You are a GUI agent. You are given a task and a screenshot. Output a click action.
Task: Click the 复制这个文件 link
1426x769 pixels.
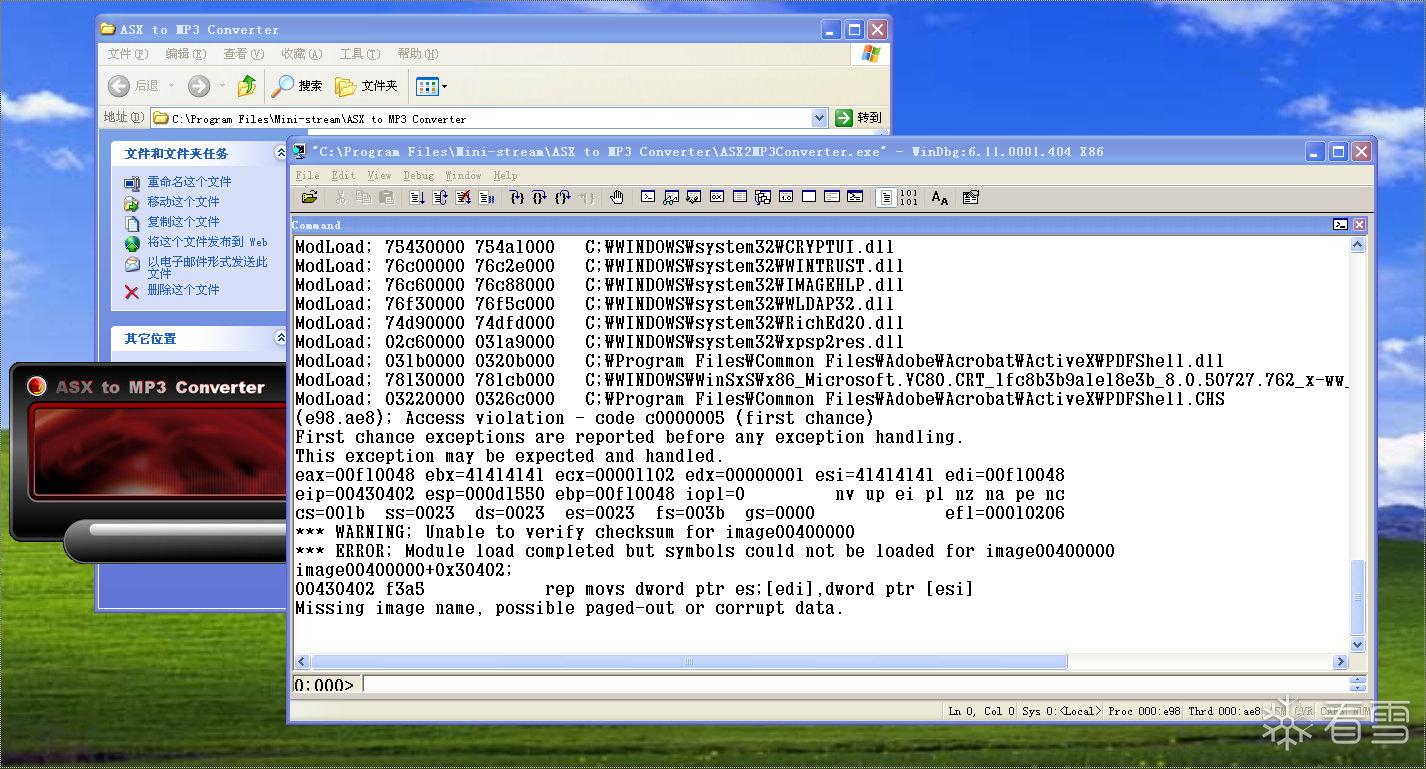pos(183,222)
